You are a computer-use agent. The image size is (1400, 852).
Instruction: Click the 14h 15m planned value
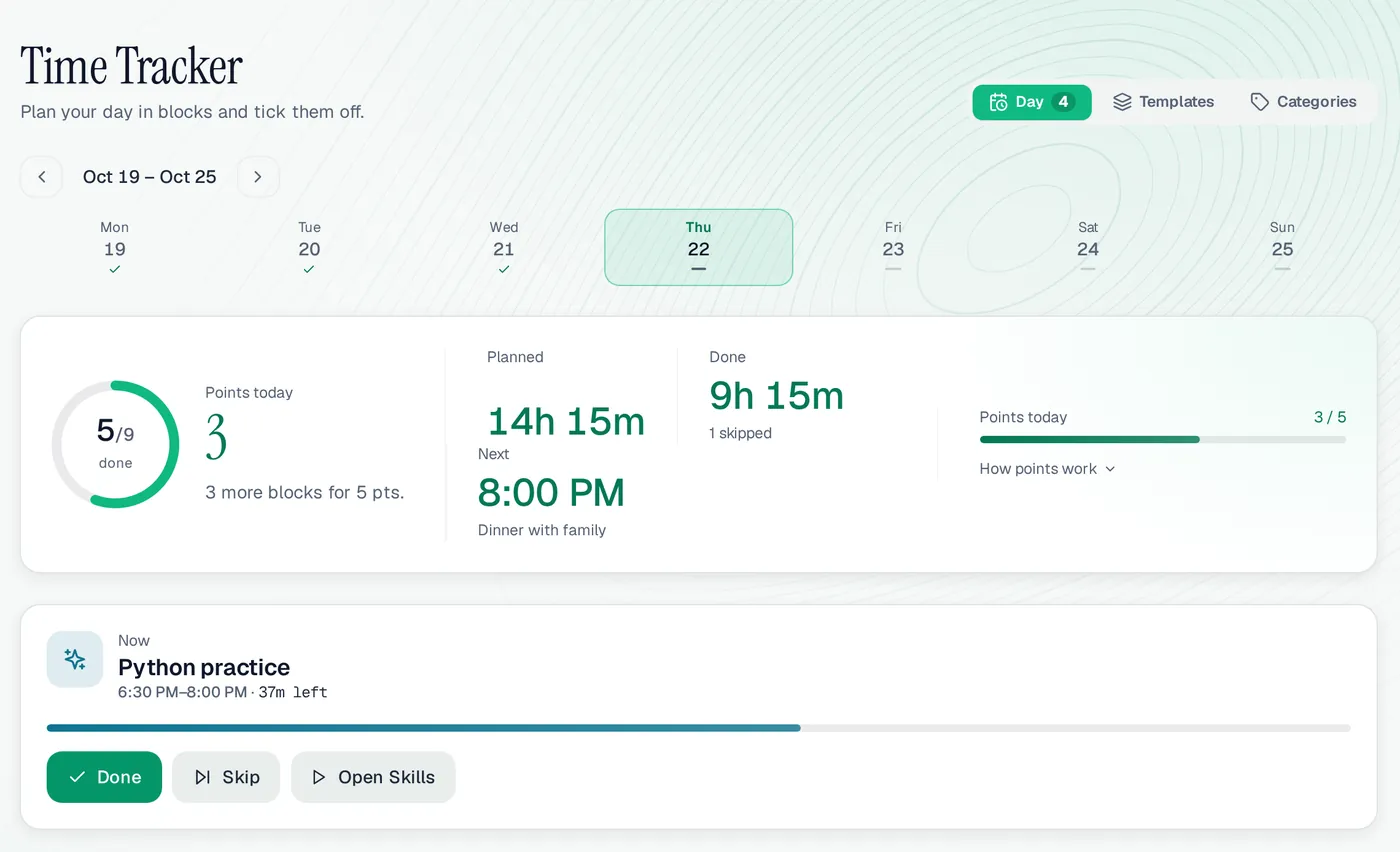click(x=566, y=422)
